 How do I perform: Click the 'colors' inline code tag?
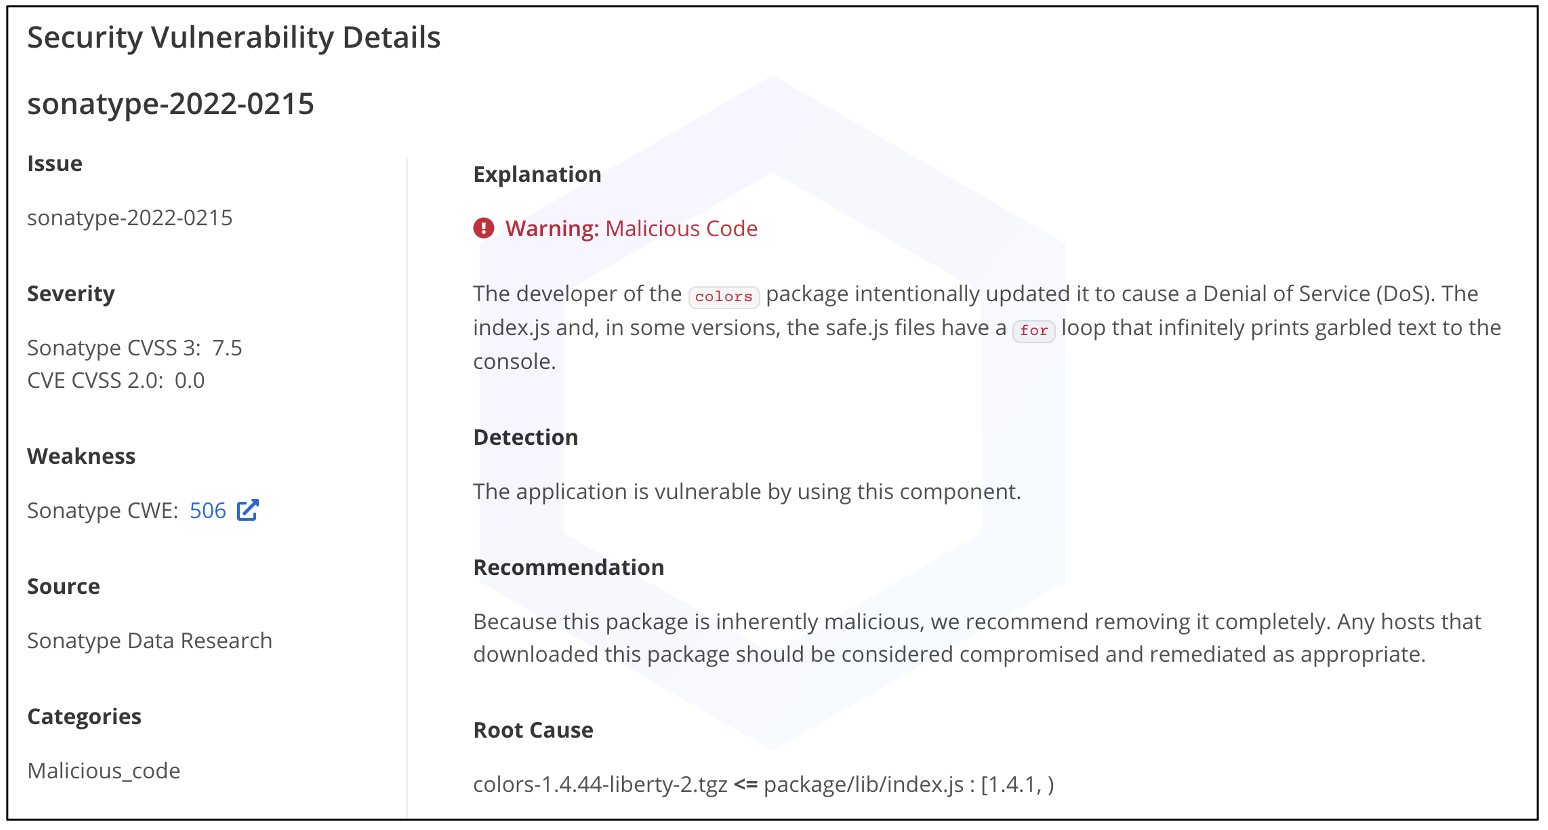724,296
